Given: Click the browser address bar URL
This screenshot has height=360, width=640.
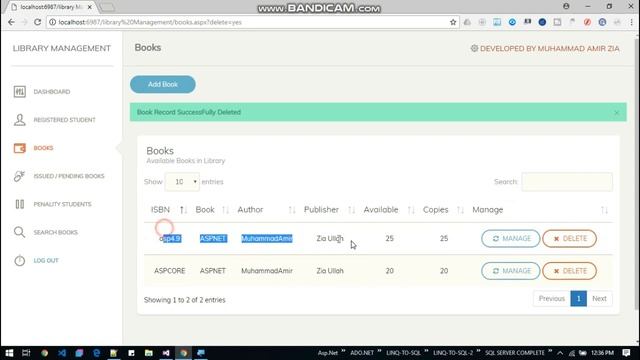Looking at the screenshot, I should click(x=150, y=22).
